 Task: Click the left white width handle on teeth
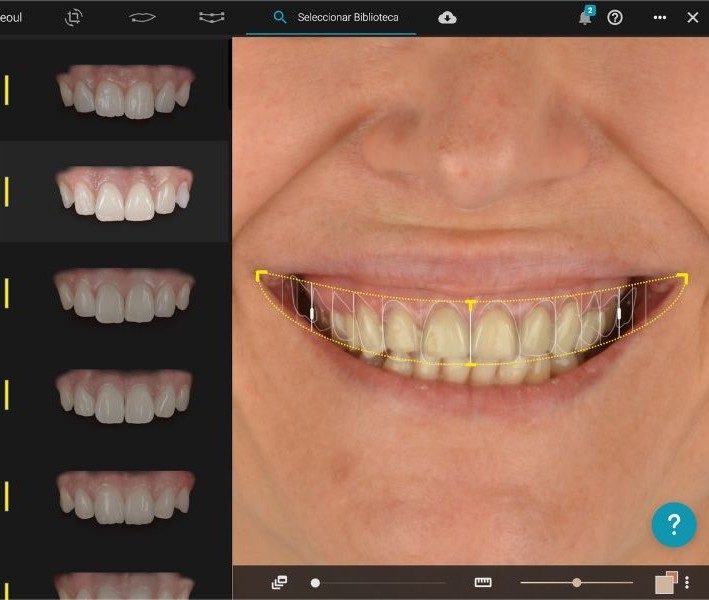(x=312, y=313)
